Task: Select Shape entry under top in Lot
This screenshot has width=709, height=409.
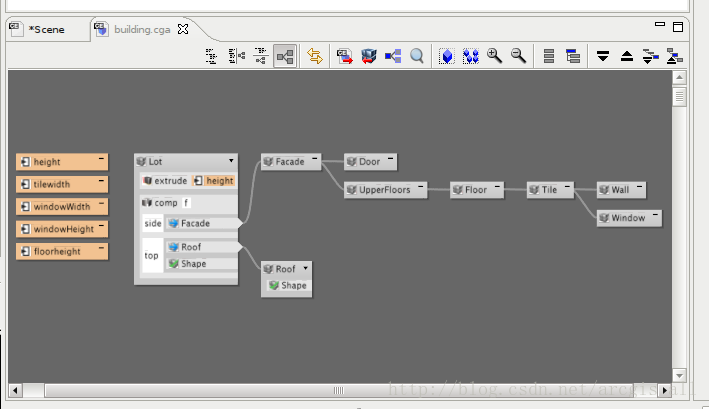Action: tap(202, 264)
